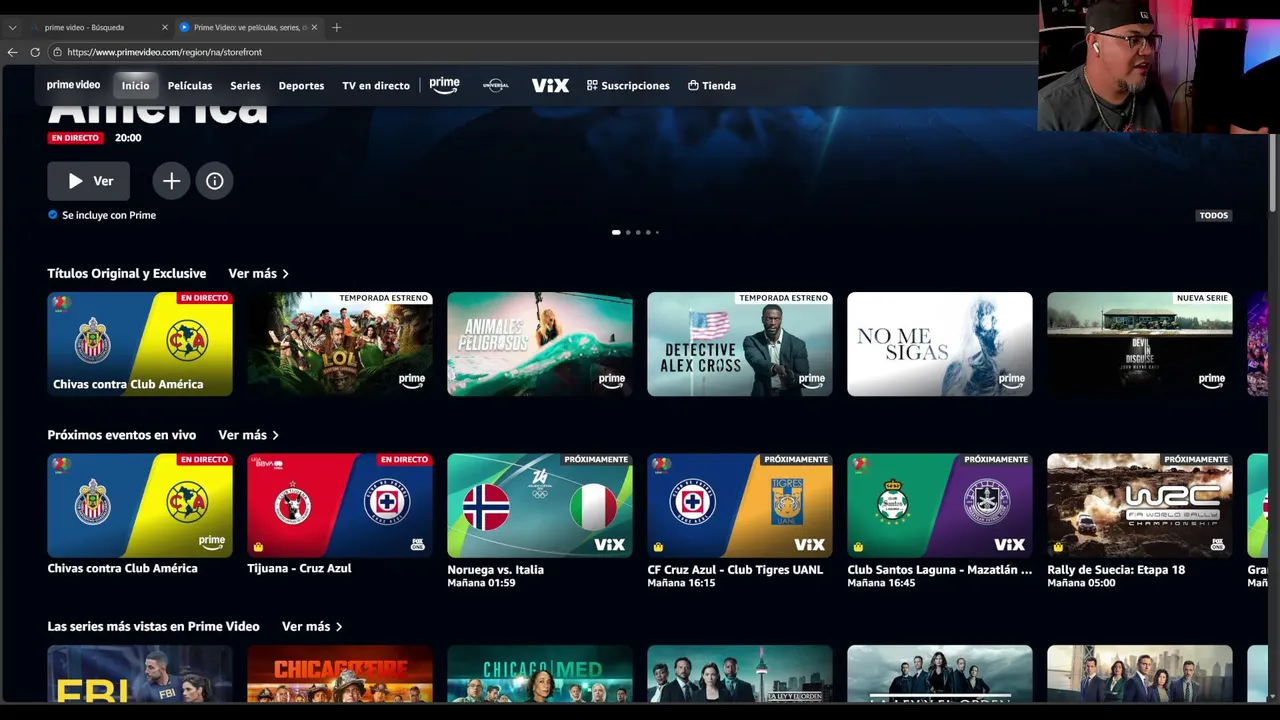1280x720 pixels.
Task: Reload the page with refresh icon
Action: 35,52
